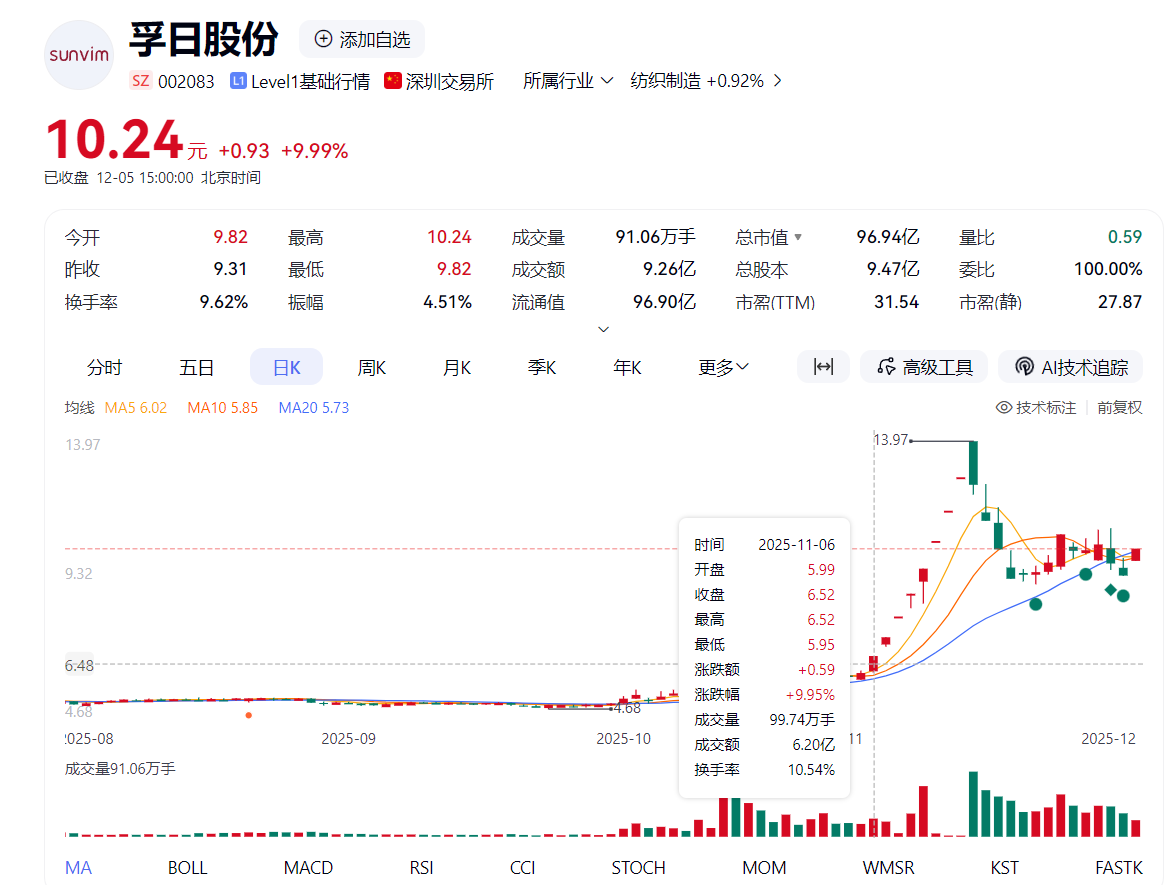Switch to 分时 chart tab
This screenshot has height=885, width=1164.
pos(104,368)
